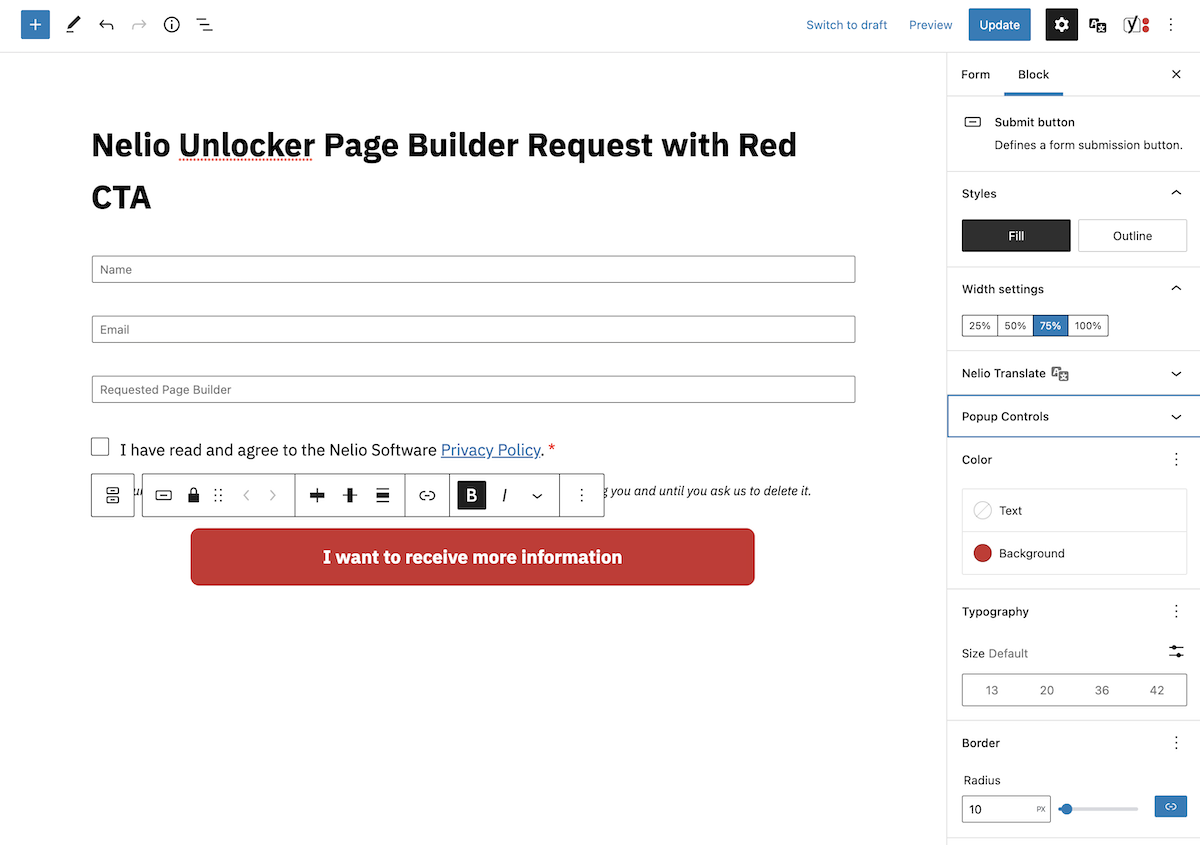Close the settings sidebar
1200x845 pixels.
tap(1176, 74)
